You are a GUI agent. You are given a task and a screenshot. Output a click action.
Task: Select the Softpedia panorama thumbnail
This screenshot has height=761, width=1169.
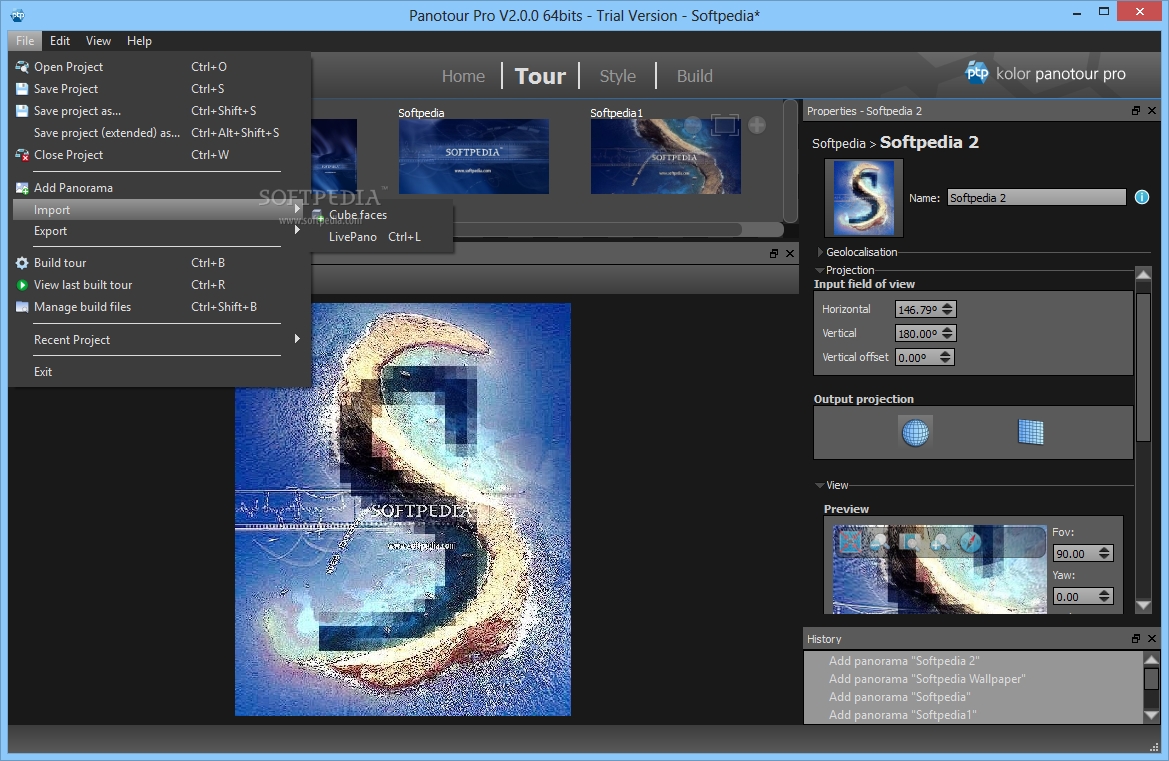coord(473,157)
